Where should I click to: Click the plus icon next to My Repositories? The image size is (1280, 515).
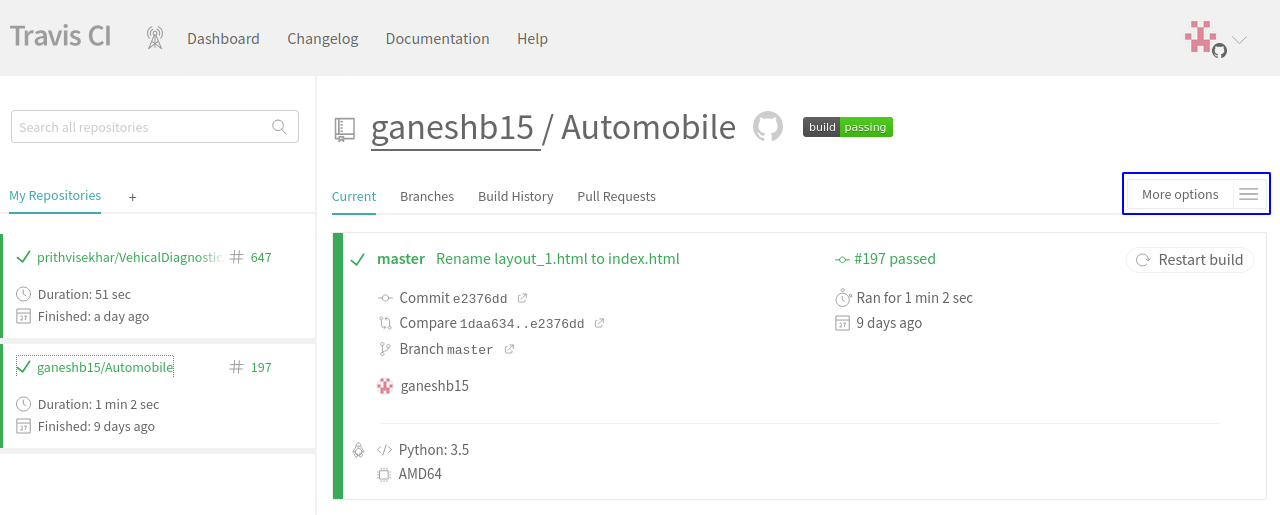(132, 197)
